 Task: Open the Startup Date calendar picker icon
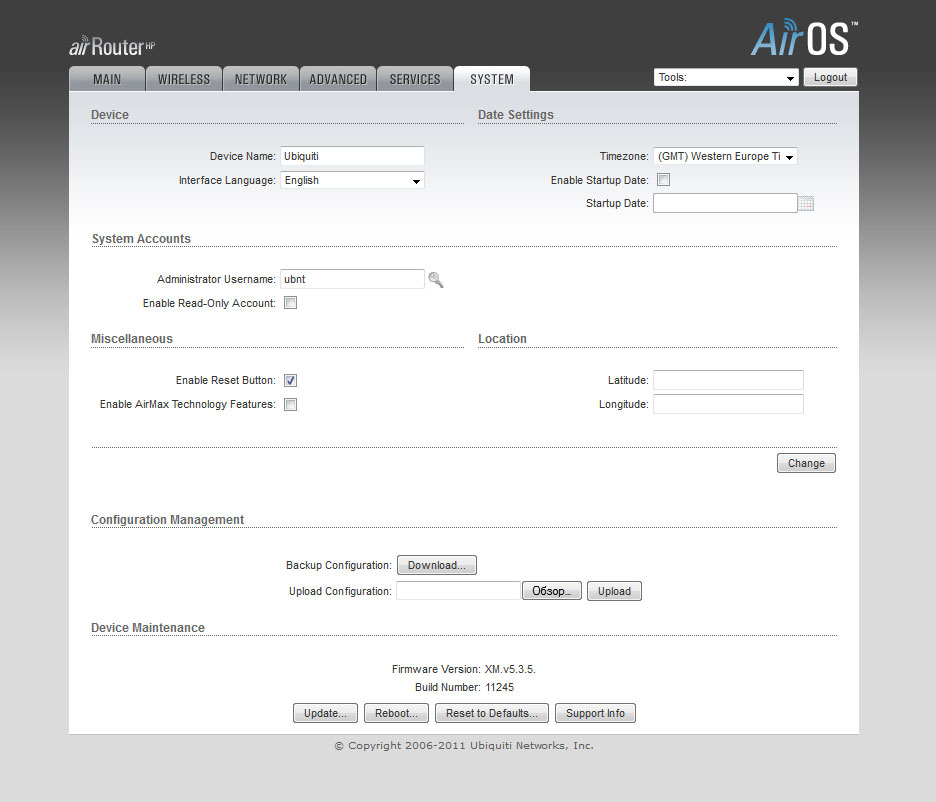tap(806, 204)
